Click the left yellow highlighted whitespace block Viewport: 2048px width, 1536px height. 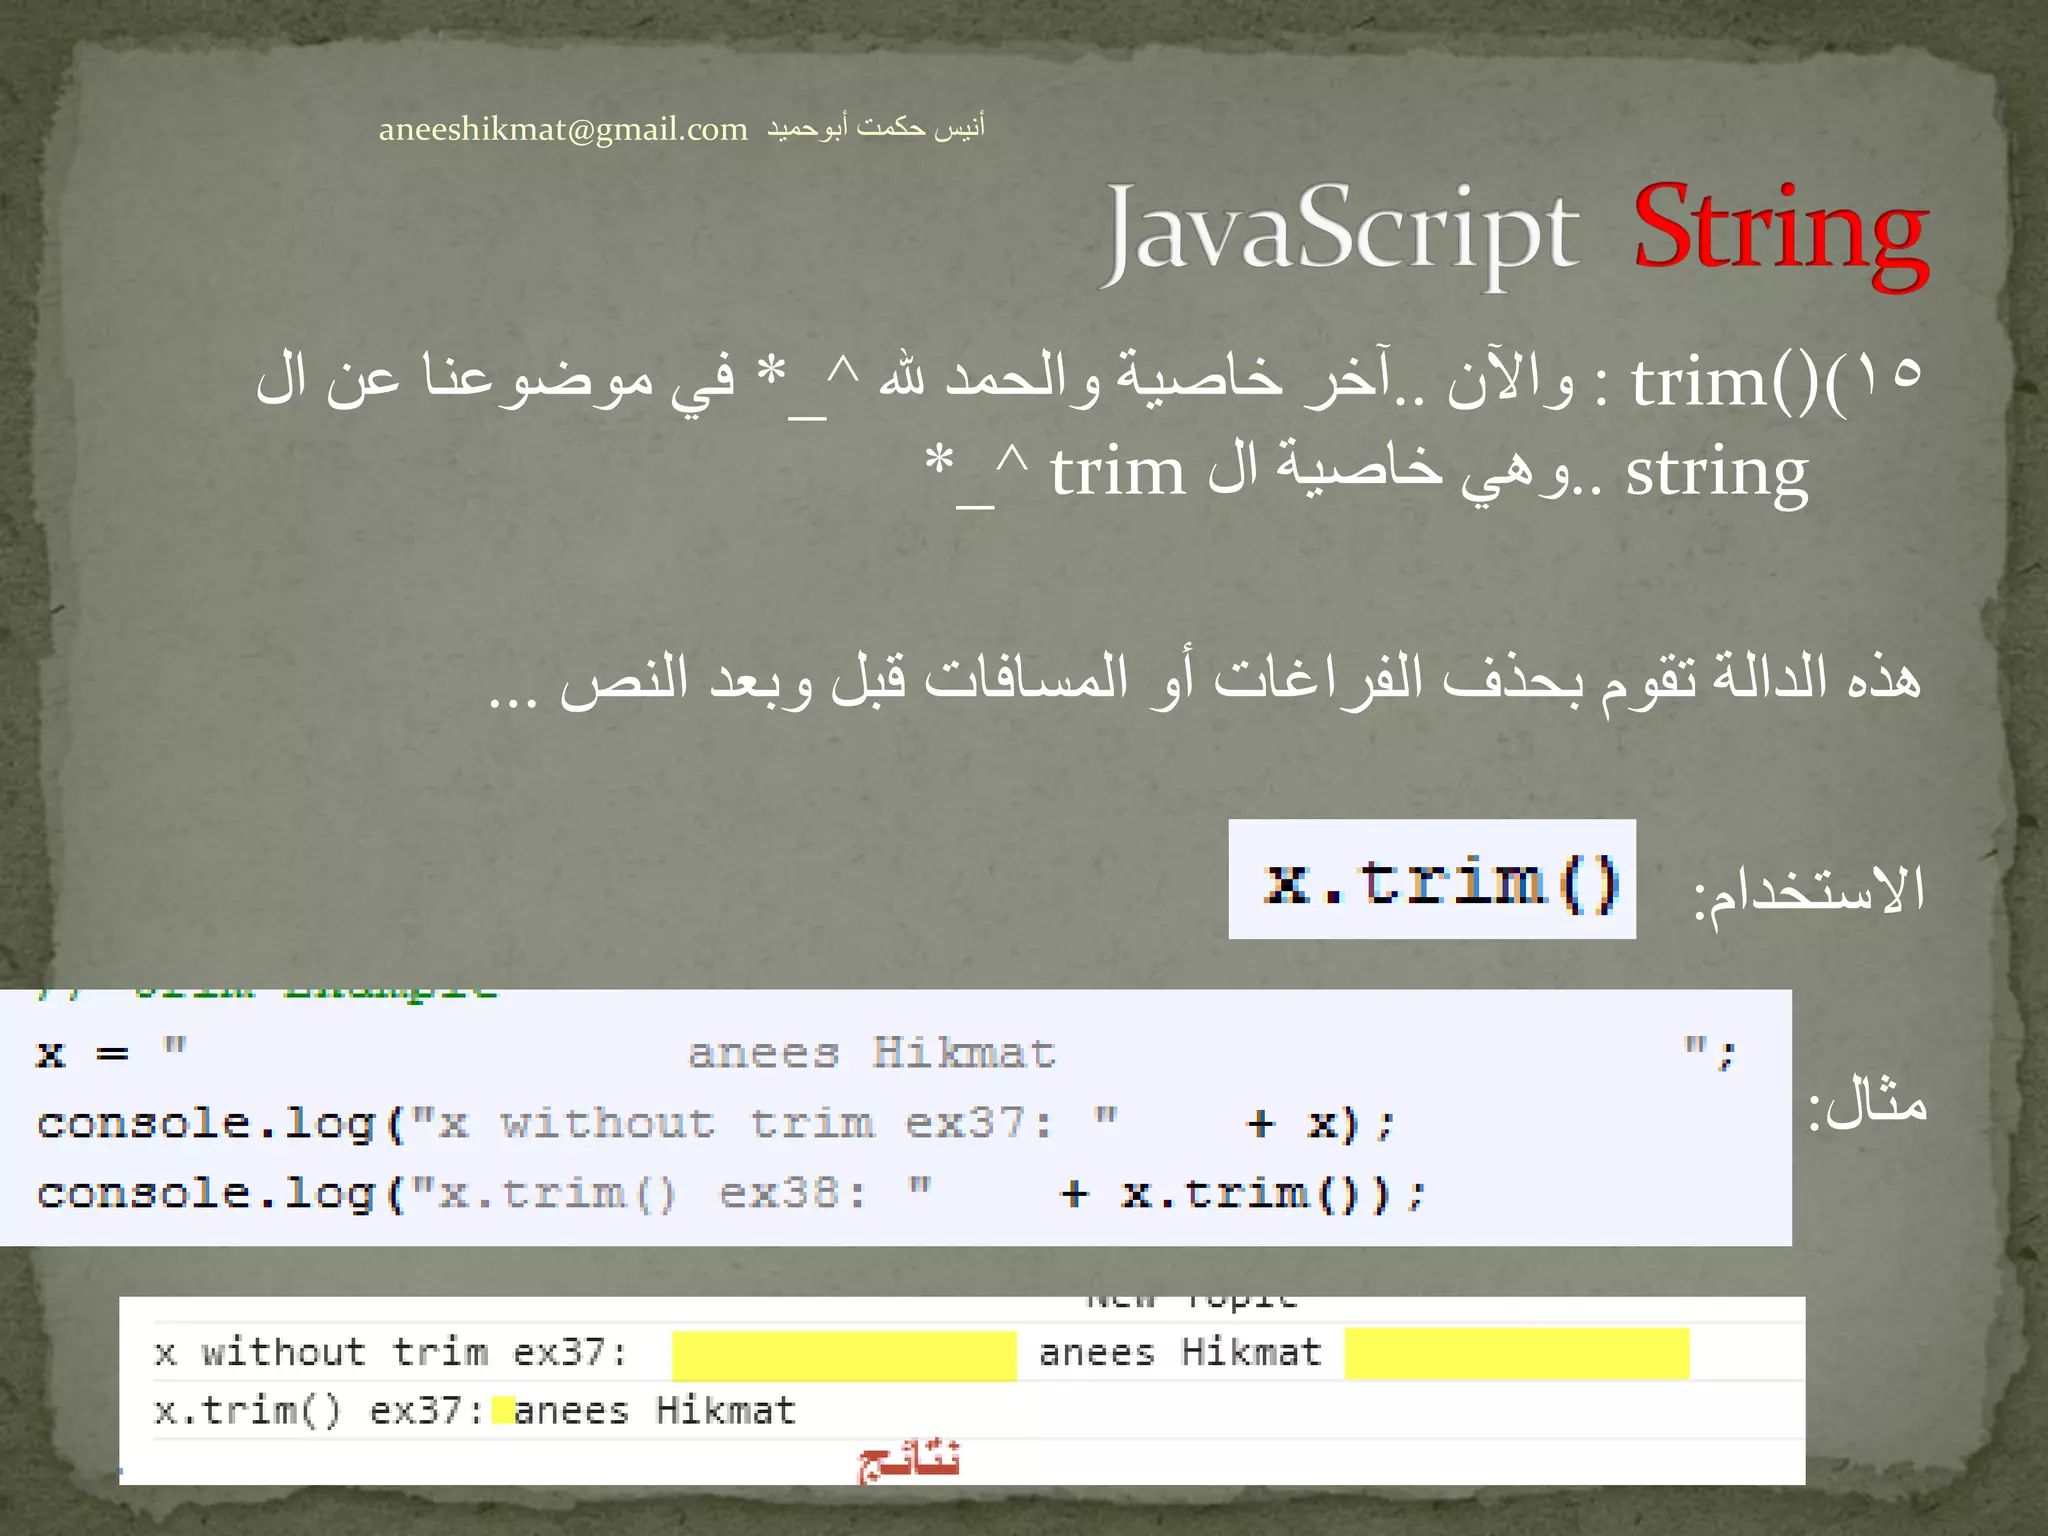(843, 1355)
